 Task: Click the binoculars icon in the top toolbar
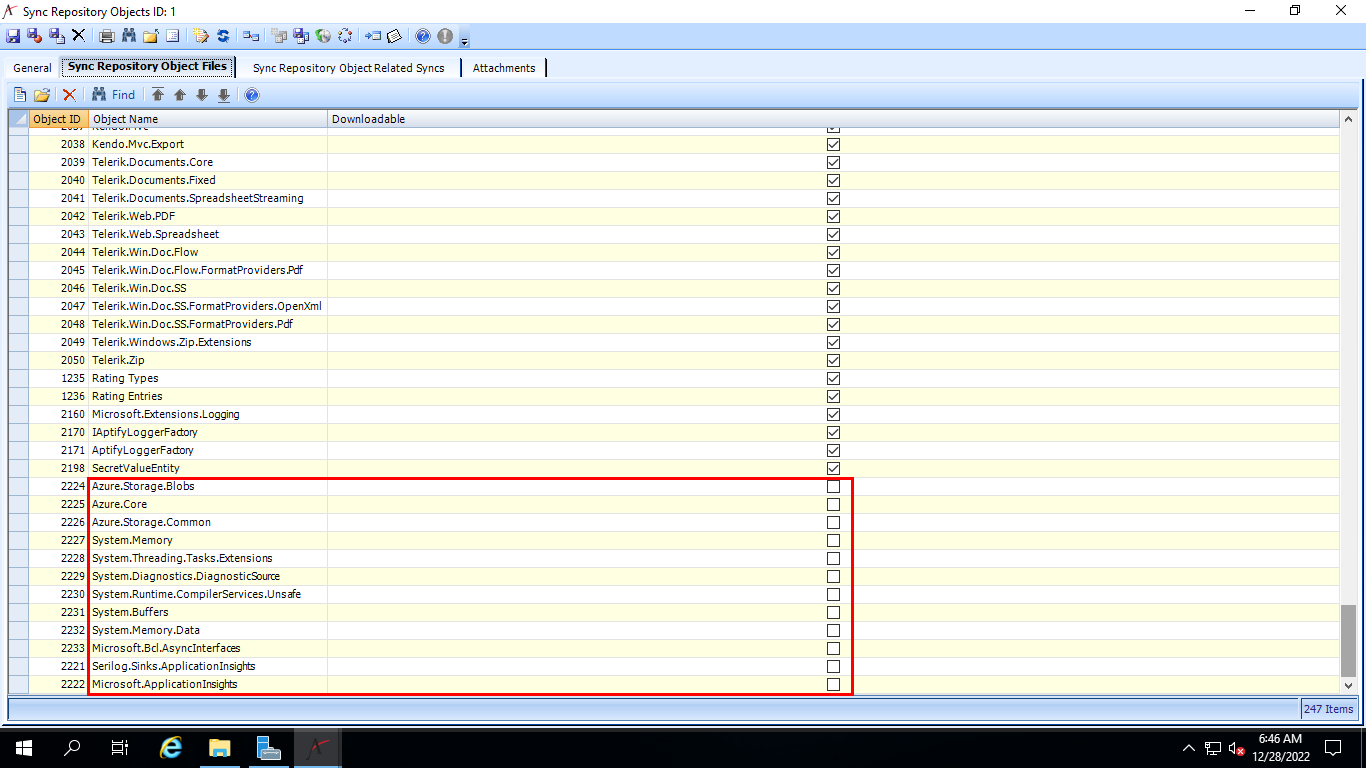129,36
